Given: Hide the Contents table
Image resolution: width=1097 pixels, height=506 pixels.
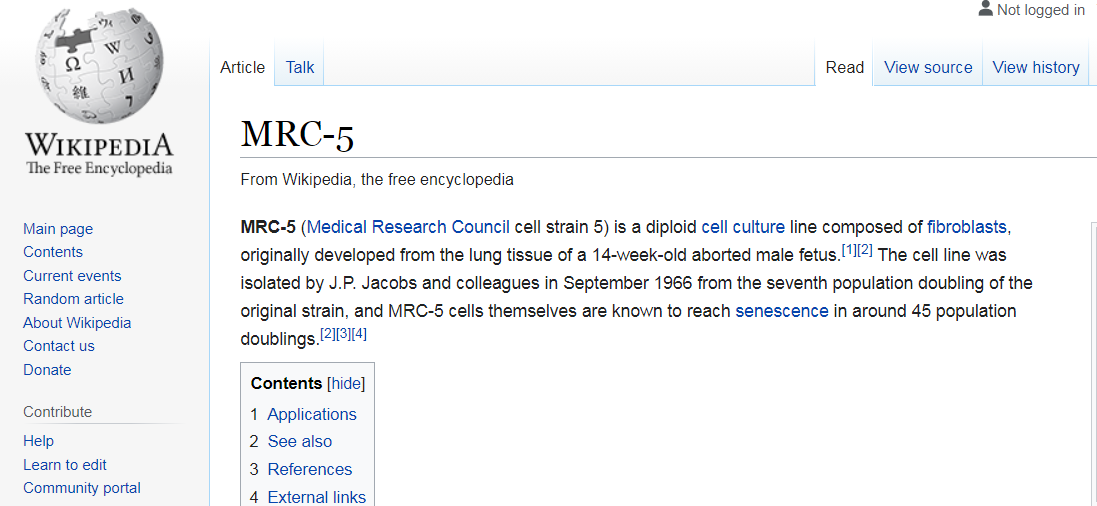Looking at the screenshot, I should (x=346, y=383).
